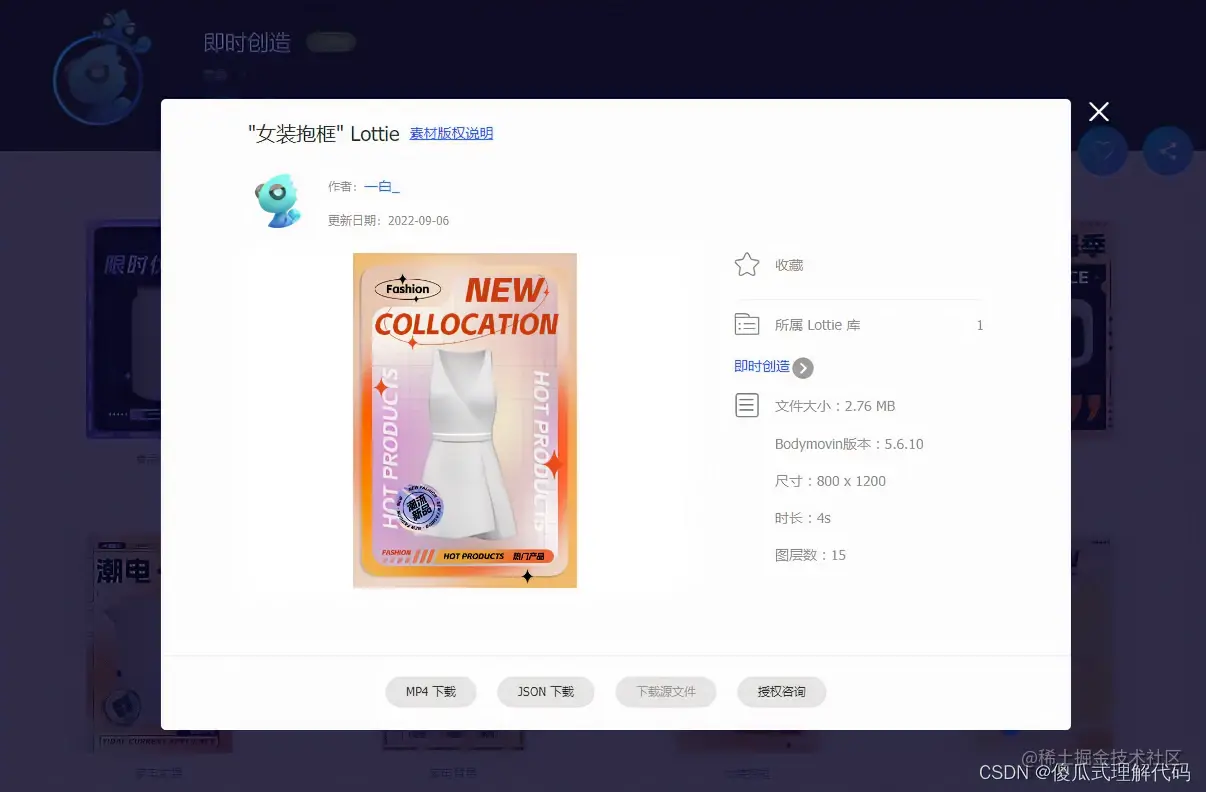Click the author avatar mascot image
Viewport: 1206px width, 792px height.
[x=276, y=200]
